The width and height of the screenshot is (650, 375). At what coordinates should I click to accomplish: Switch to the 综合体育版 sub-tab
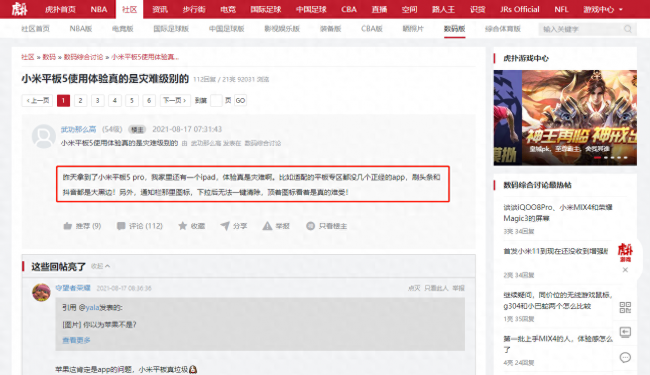pos(502,29)
